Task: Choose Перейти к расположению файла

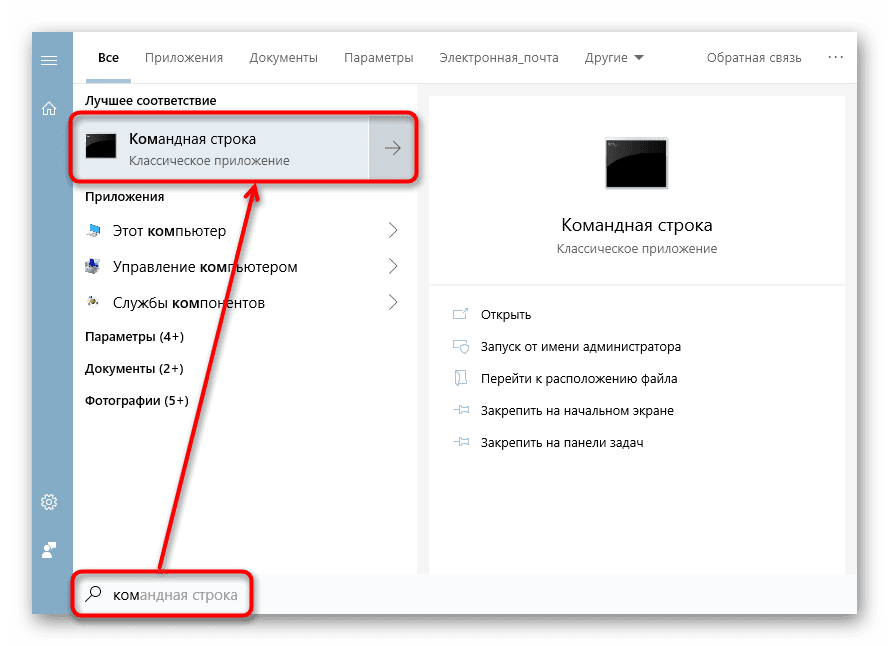Action: click(579, 378)
